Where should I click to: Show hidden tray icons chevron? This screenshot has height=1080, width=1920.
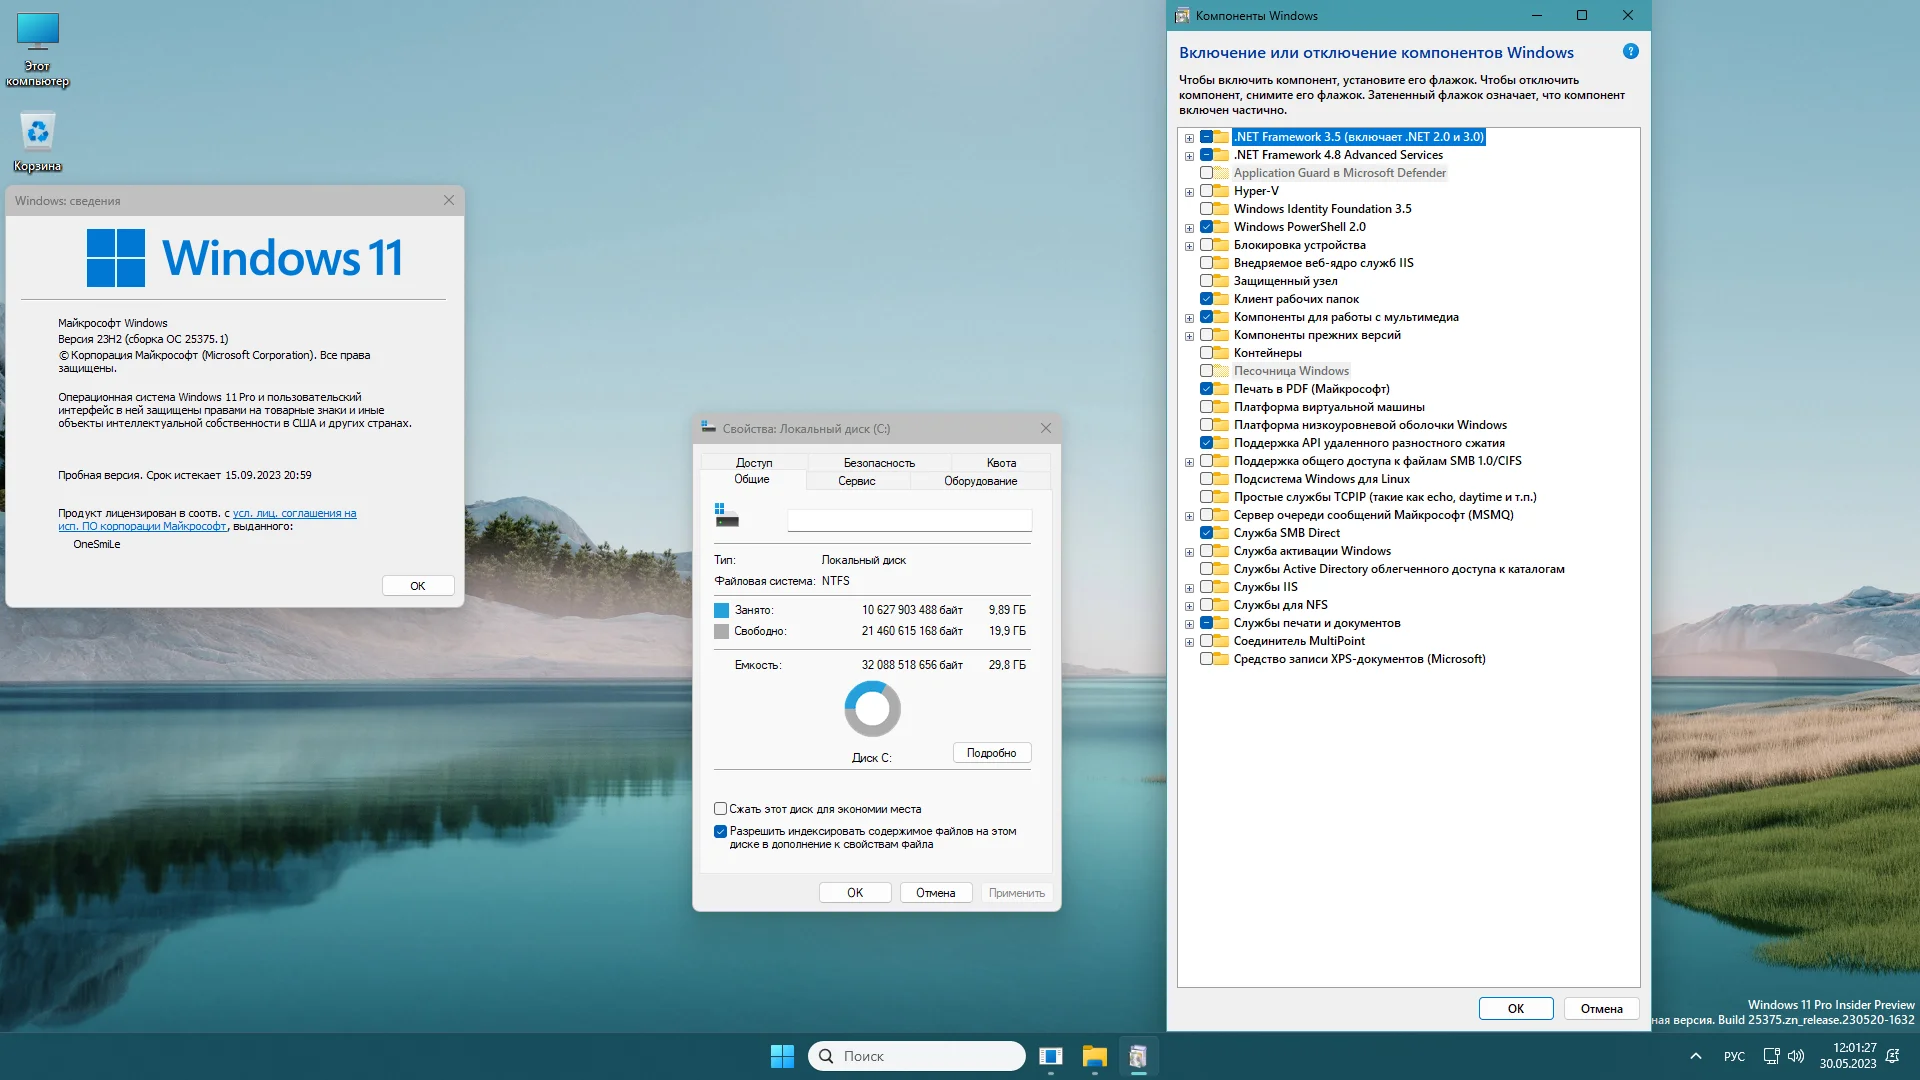tap(1696, 1056)
